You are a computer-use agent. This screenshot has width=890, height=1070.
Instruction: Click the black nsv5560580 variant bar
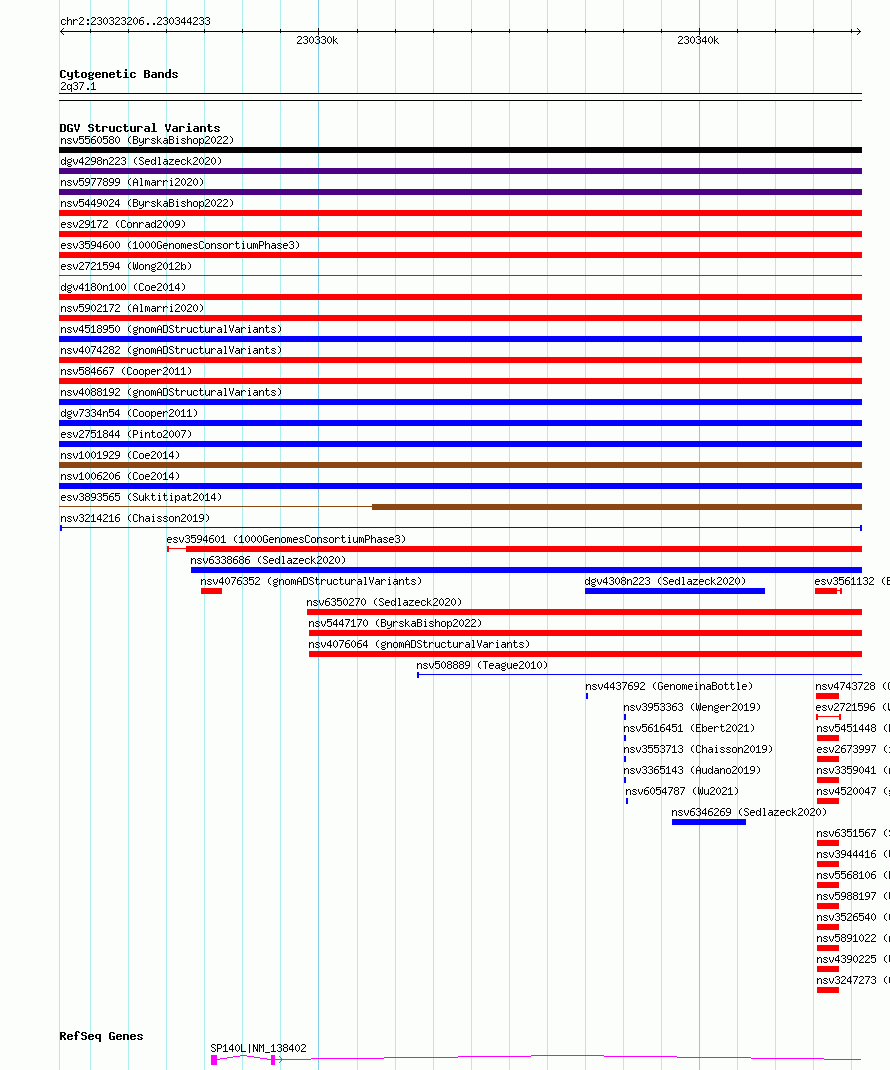pyautogui.click(x=461, y=150)
